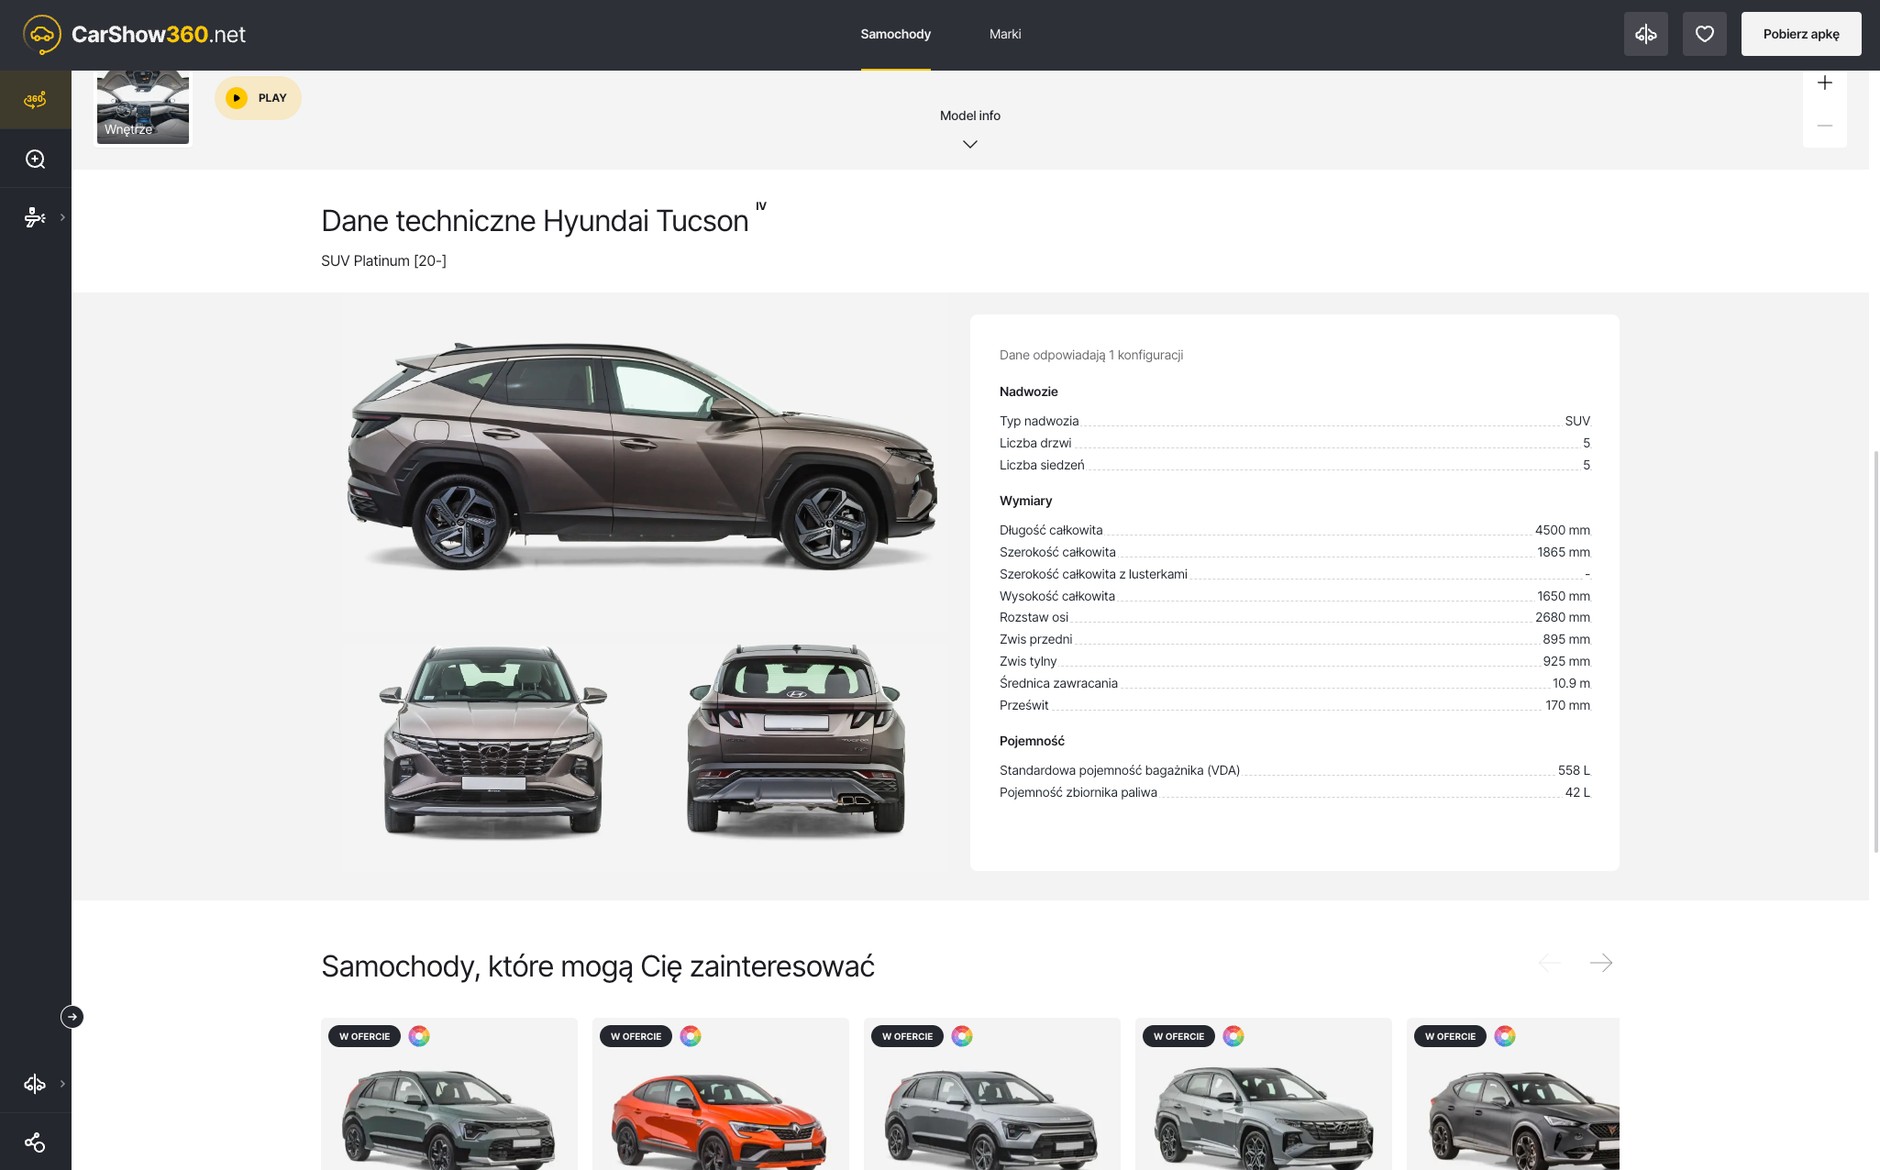
Task: Open favorites heart icon in header
Action: [1705, 34]
